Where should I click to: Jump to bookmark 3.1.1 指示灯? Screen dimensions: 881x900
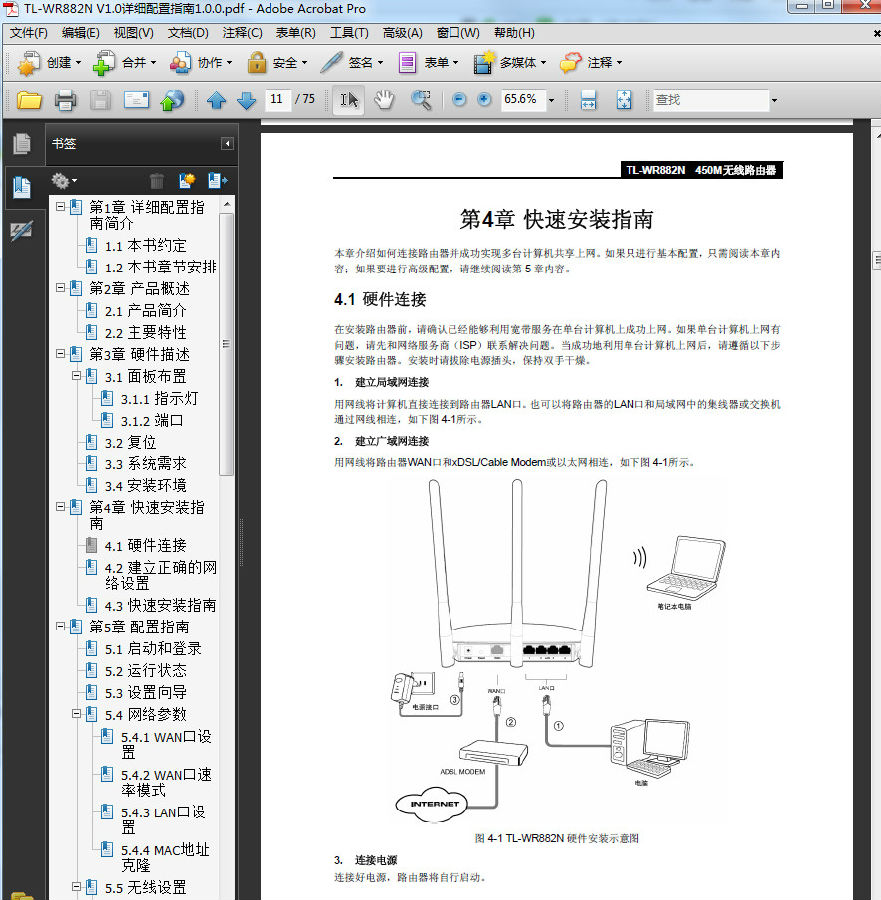(x=159, y=398)
